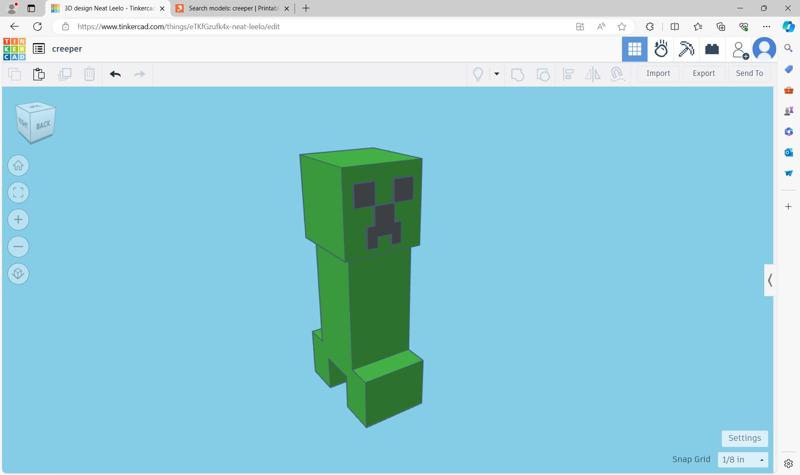Rename the design title creeper

tap(67, 49)
